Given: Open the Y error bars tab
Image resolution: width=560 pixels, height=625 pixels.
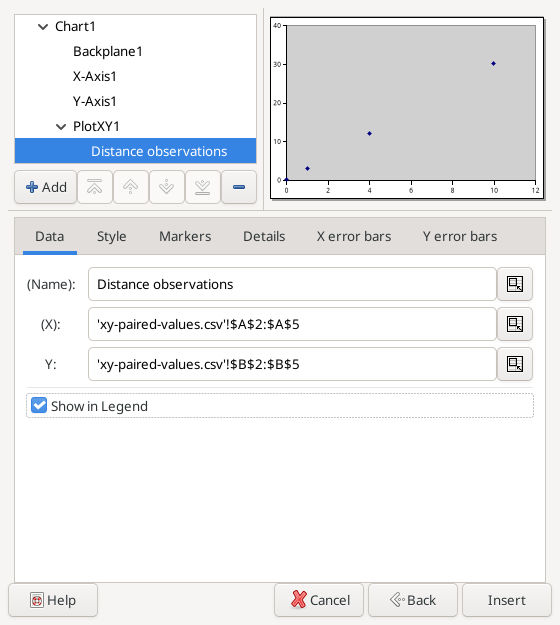Looking at the screenshot, I should 460,236.
